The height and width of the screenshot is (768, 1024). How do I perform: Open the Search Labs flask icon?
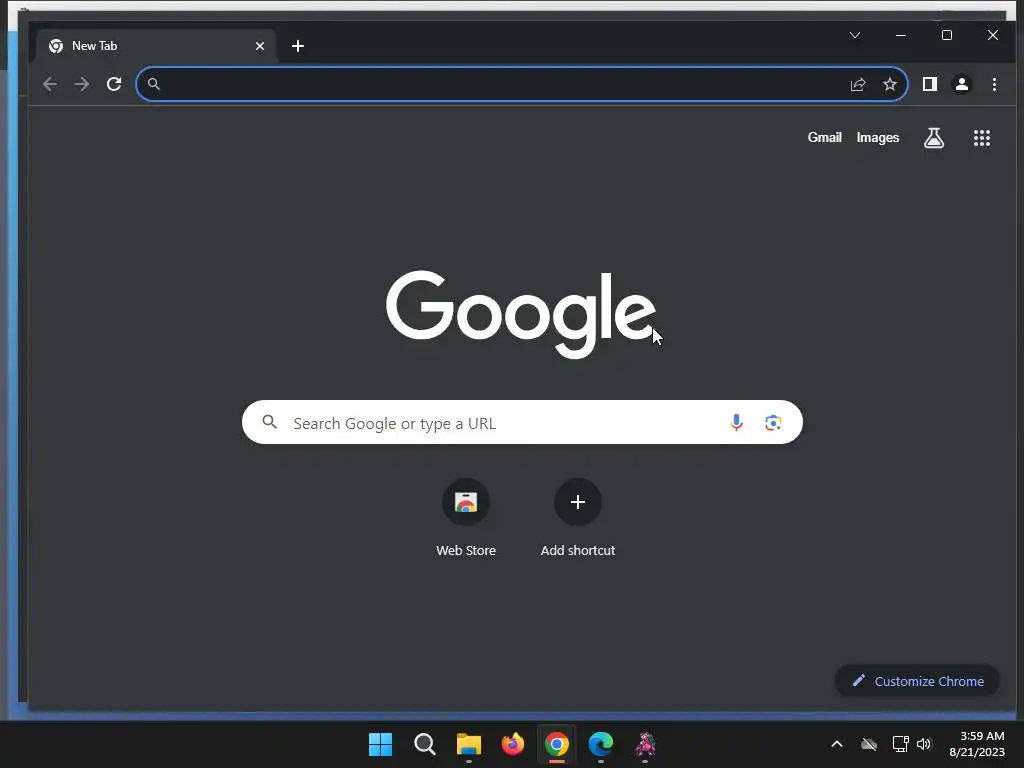[934, 137]
